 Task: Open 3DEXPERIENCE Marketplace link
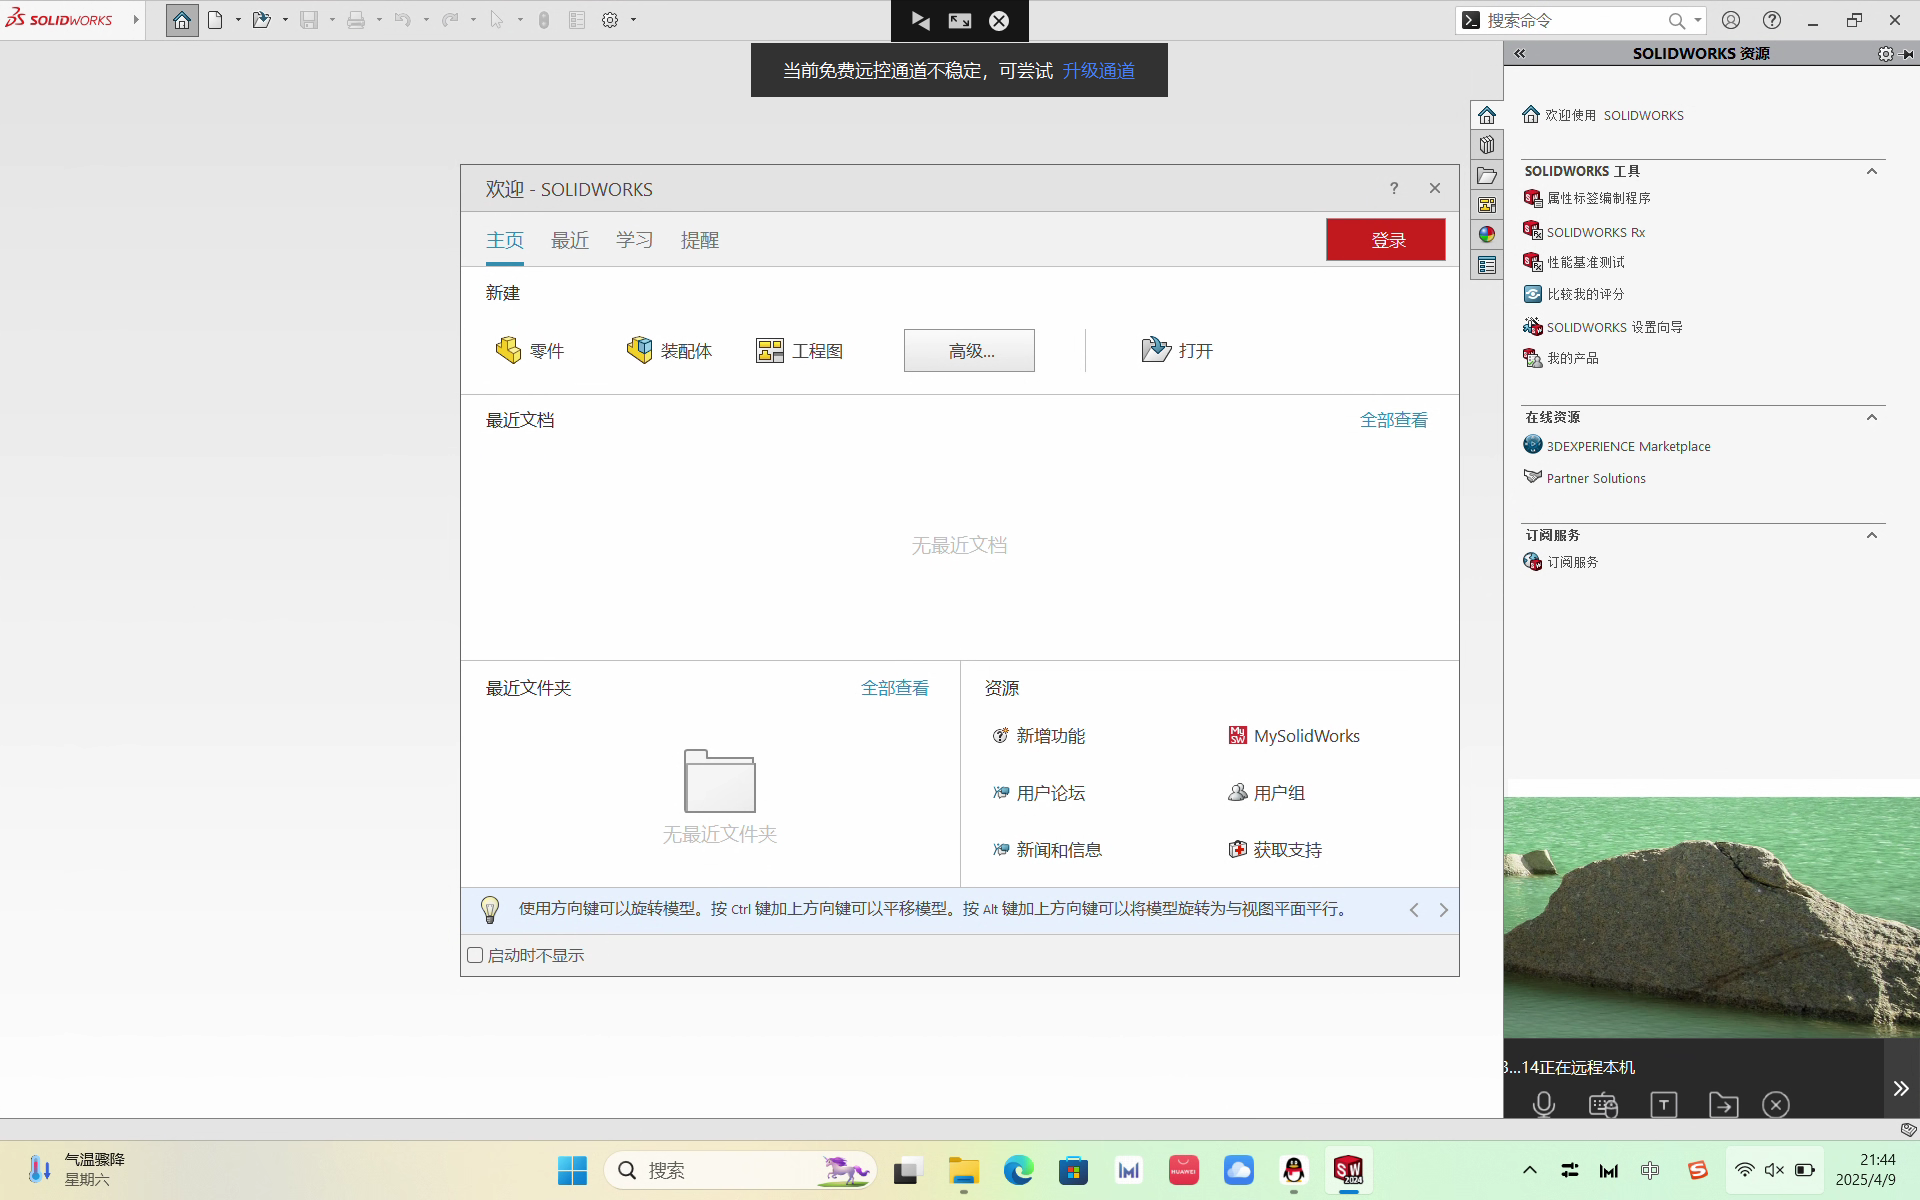[1617, 446]
